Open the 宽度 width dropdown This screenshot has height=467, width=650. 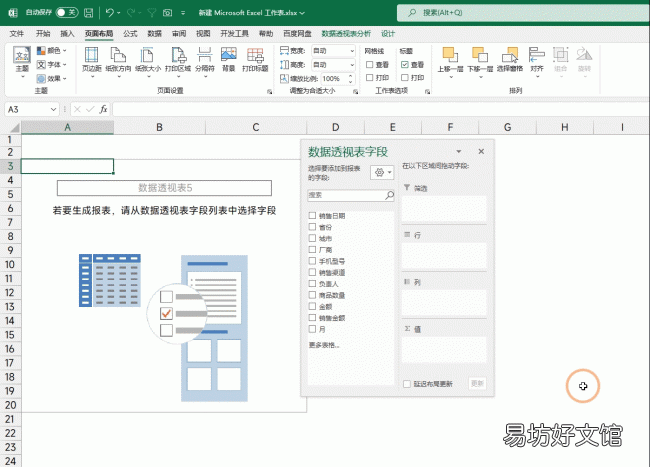(352, 51)
